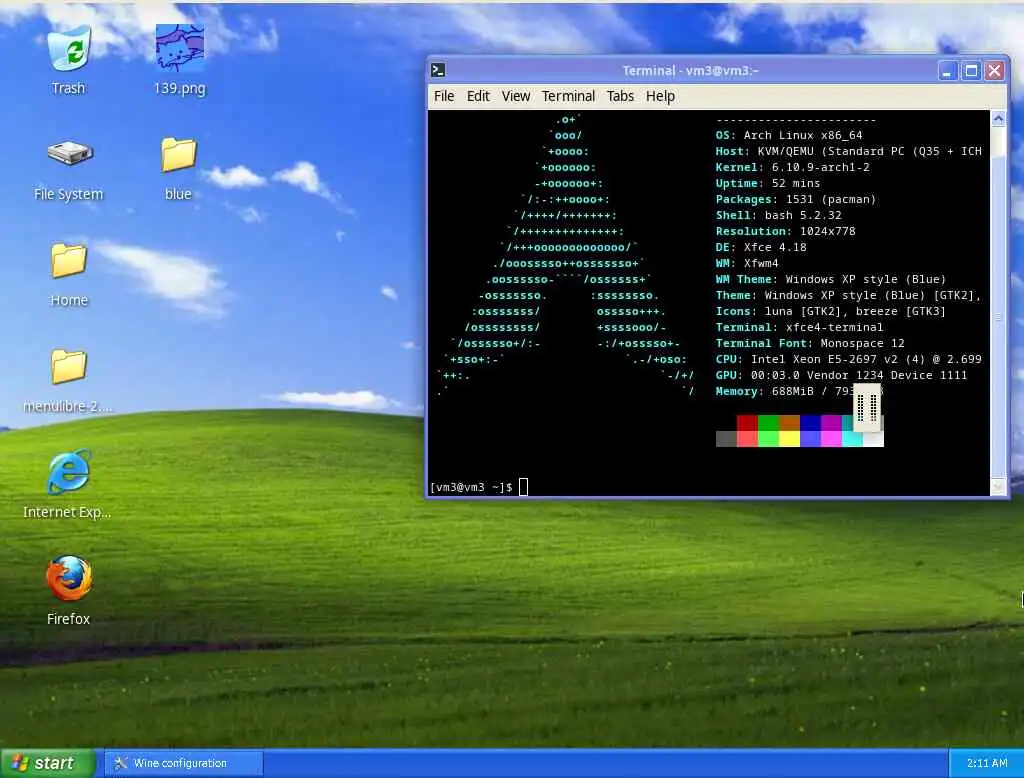Screen dimensions: 1024x778
Task: Click the dark blue color block in neofetch
Action: (x=810, y=423)
